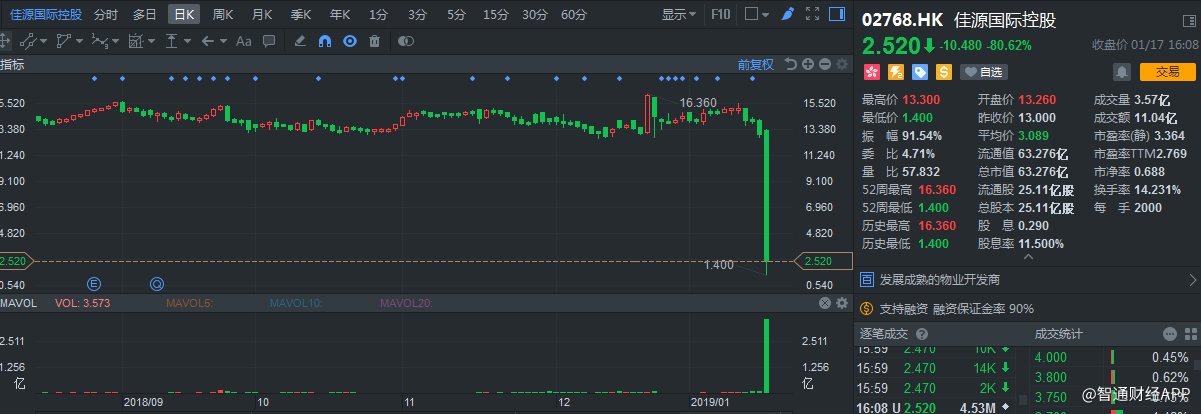Select the 15分 period
This screenshot has height=414, width=1201.
pyautogui.click(x=495, y=14)
